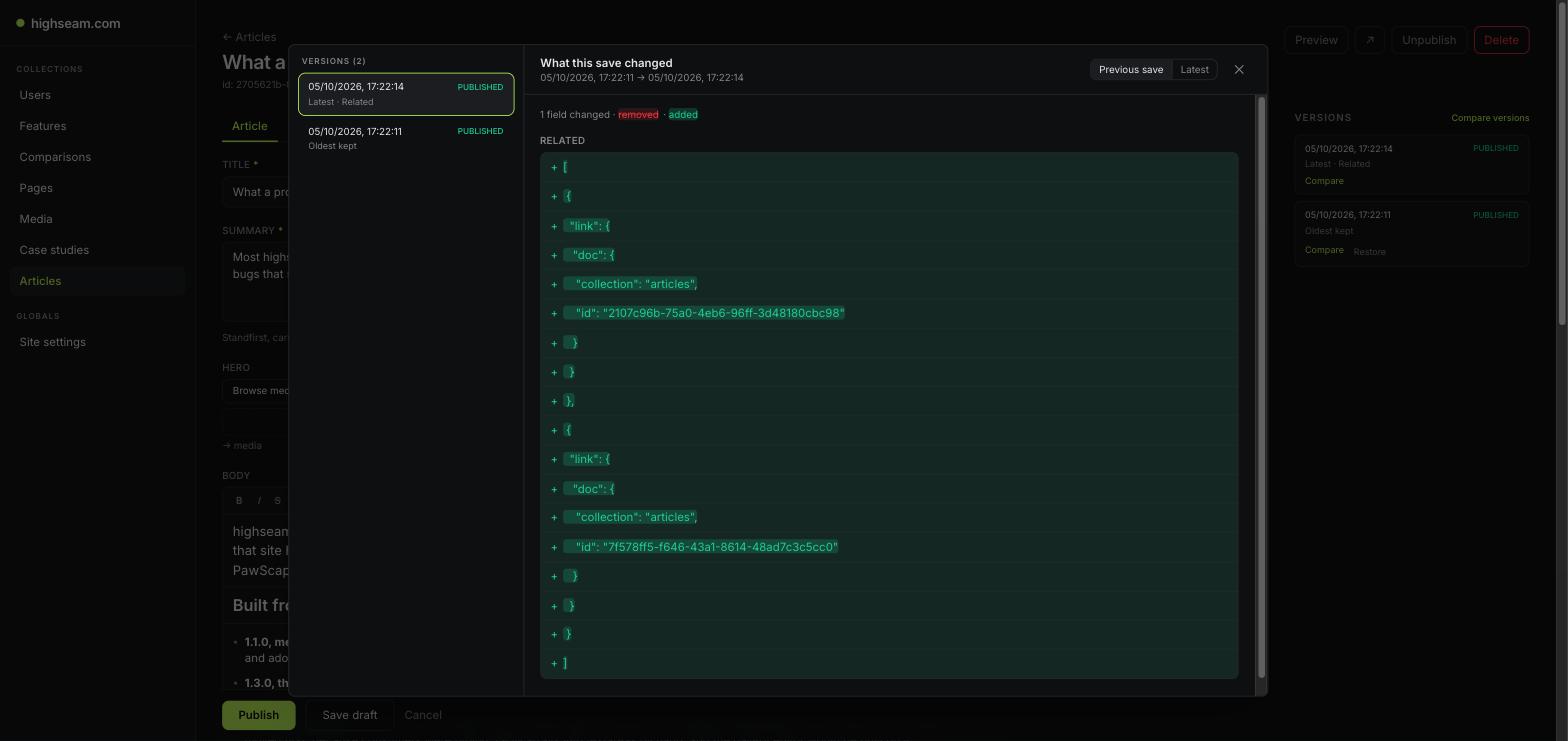The width and height of the screenshot is (1568, 741).
Task: Open the Articles collection
Action: (97, 281)
